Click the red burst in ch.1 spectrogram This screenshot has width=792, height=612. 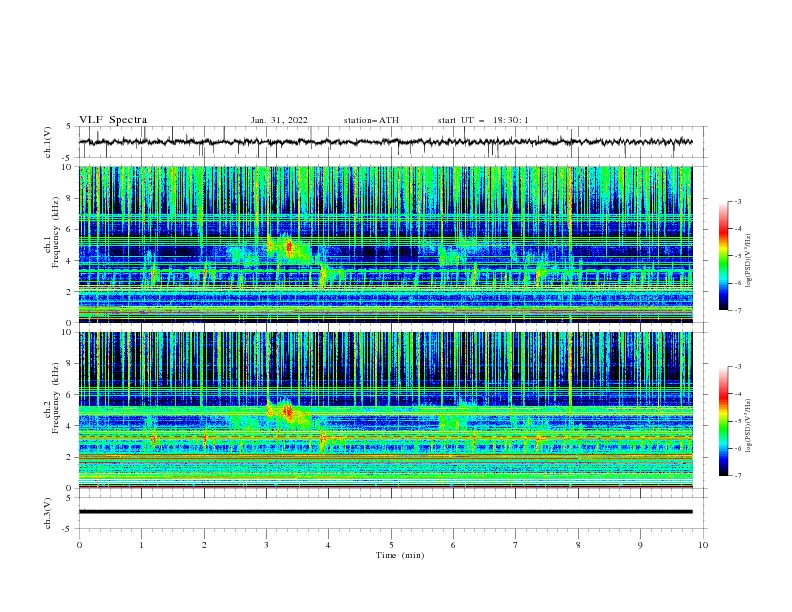(x=289, y=247)
